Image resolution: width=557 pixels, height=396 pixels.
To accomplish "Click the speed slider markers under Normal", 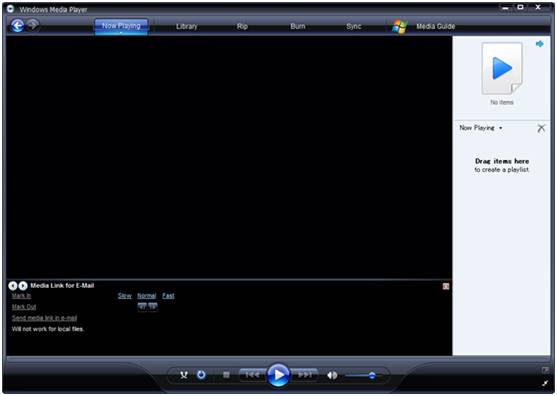I will tap(147, 306).
